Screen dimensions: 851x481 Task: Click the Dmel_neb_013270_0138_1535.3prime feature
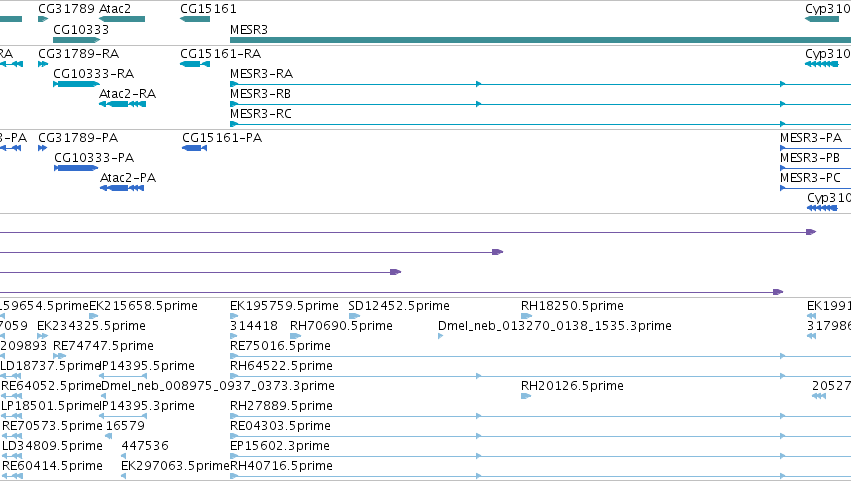pos(441,336)
